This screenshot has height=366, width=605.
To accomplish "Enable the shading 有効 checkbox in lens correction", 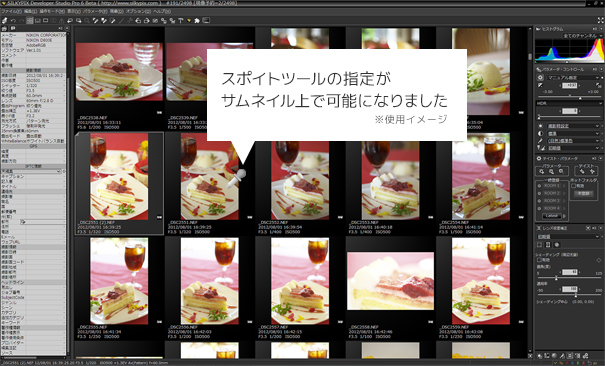I will click(x=538, y=260).
